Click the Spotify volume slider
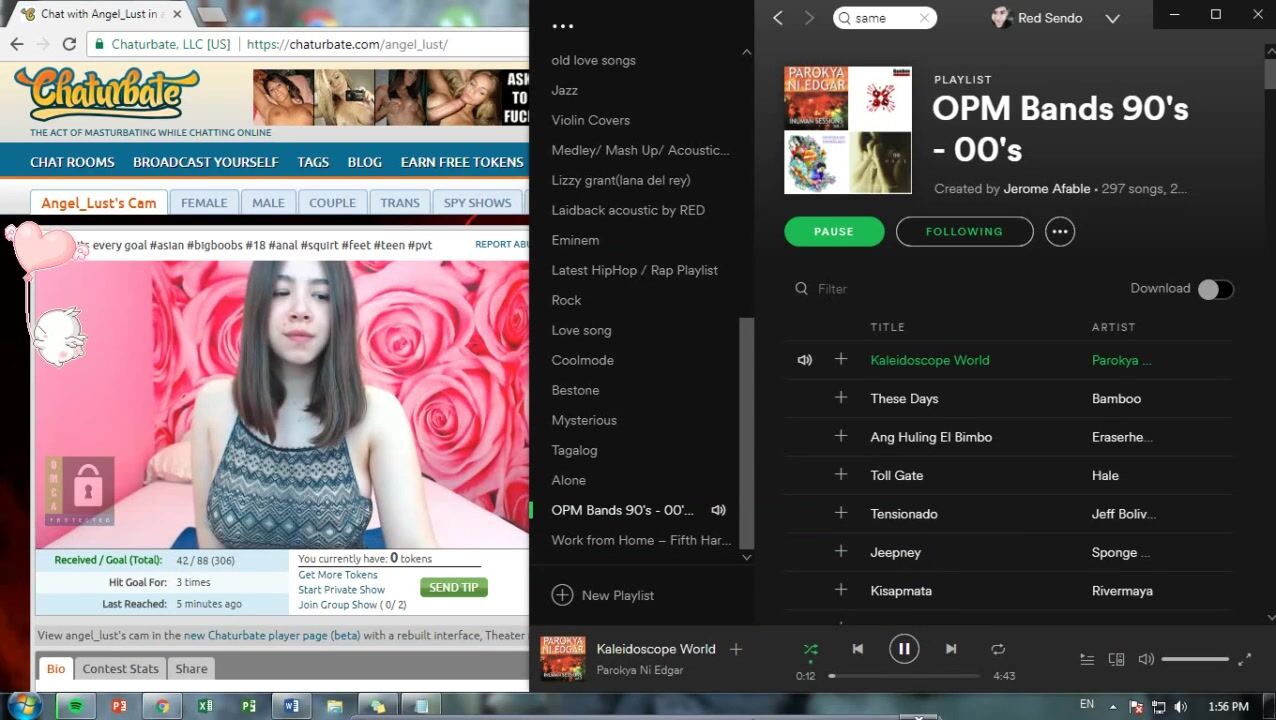1276x720 pixels. 1195,659
